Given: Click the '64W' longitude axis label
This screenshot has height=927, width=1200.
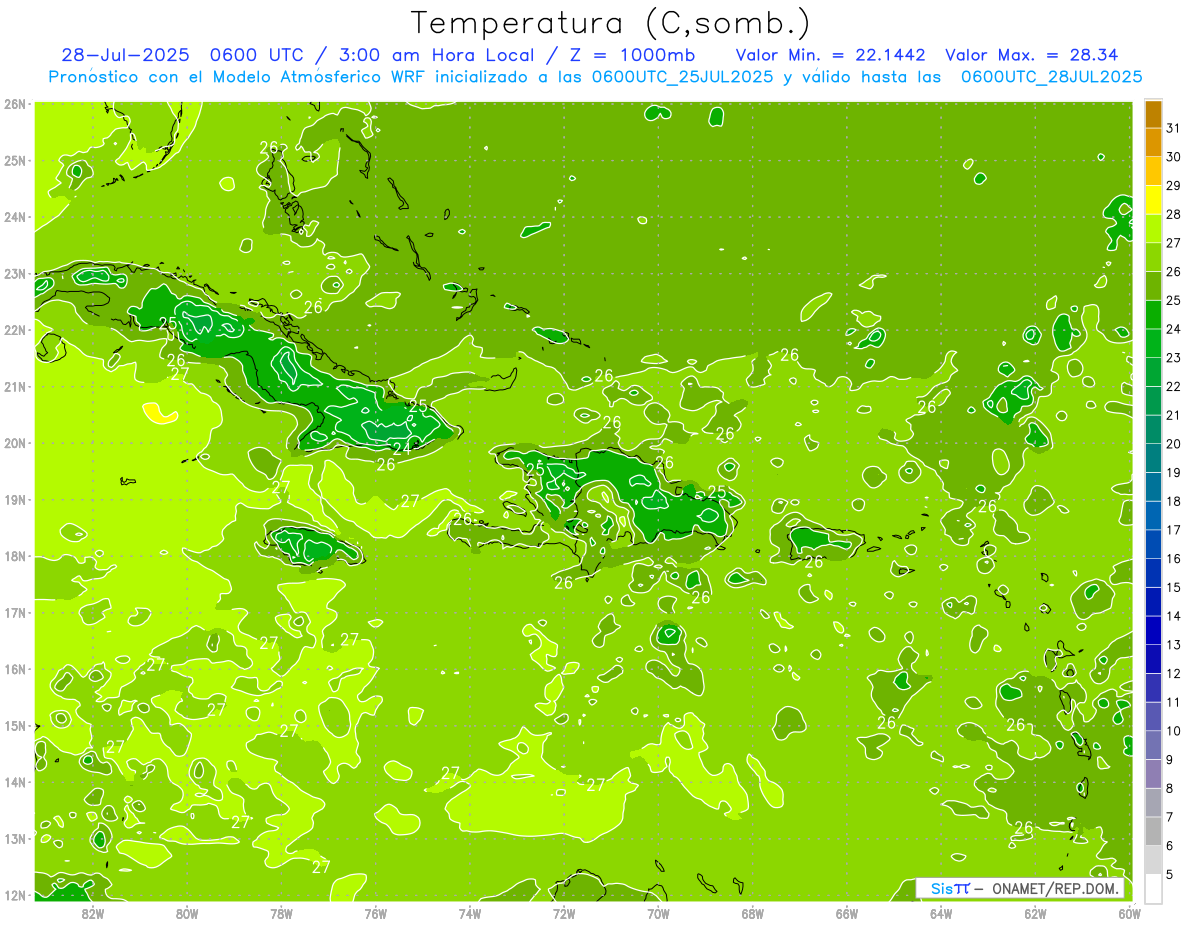Looking at the screenshot, I should (x=941, y=913).
